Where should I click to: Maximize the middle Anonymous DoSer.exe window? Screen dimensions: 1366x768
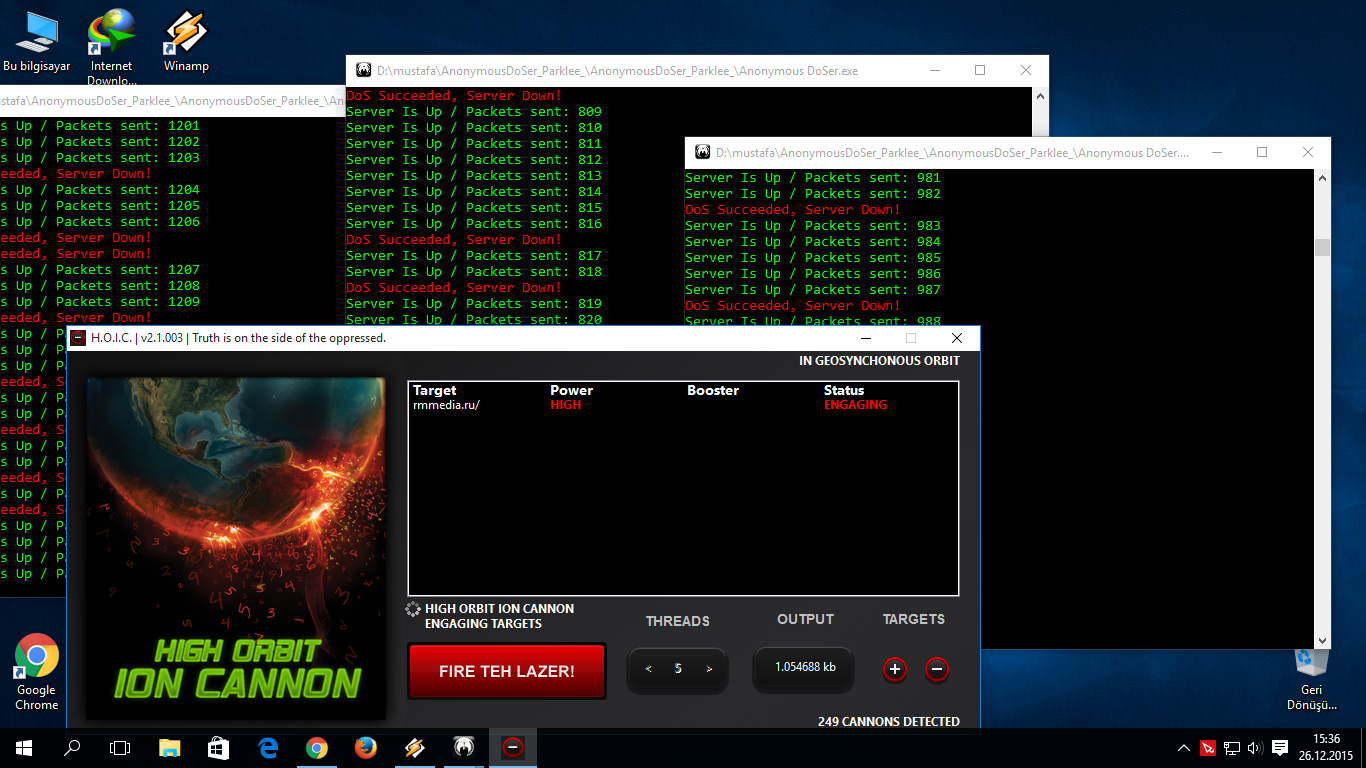[980, 71]
